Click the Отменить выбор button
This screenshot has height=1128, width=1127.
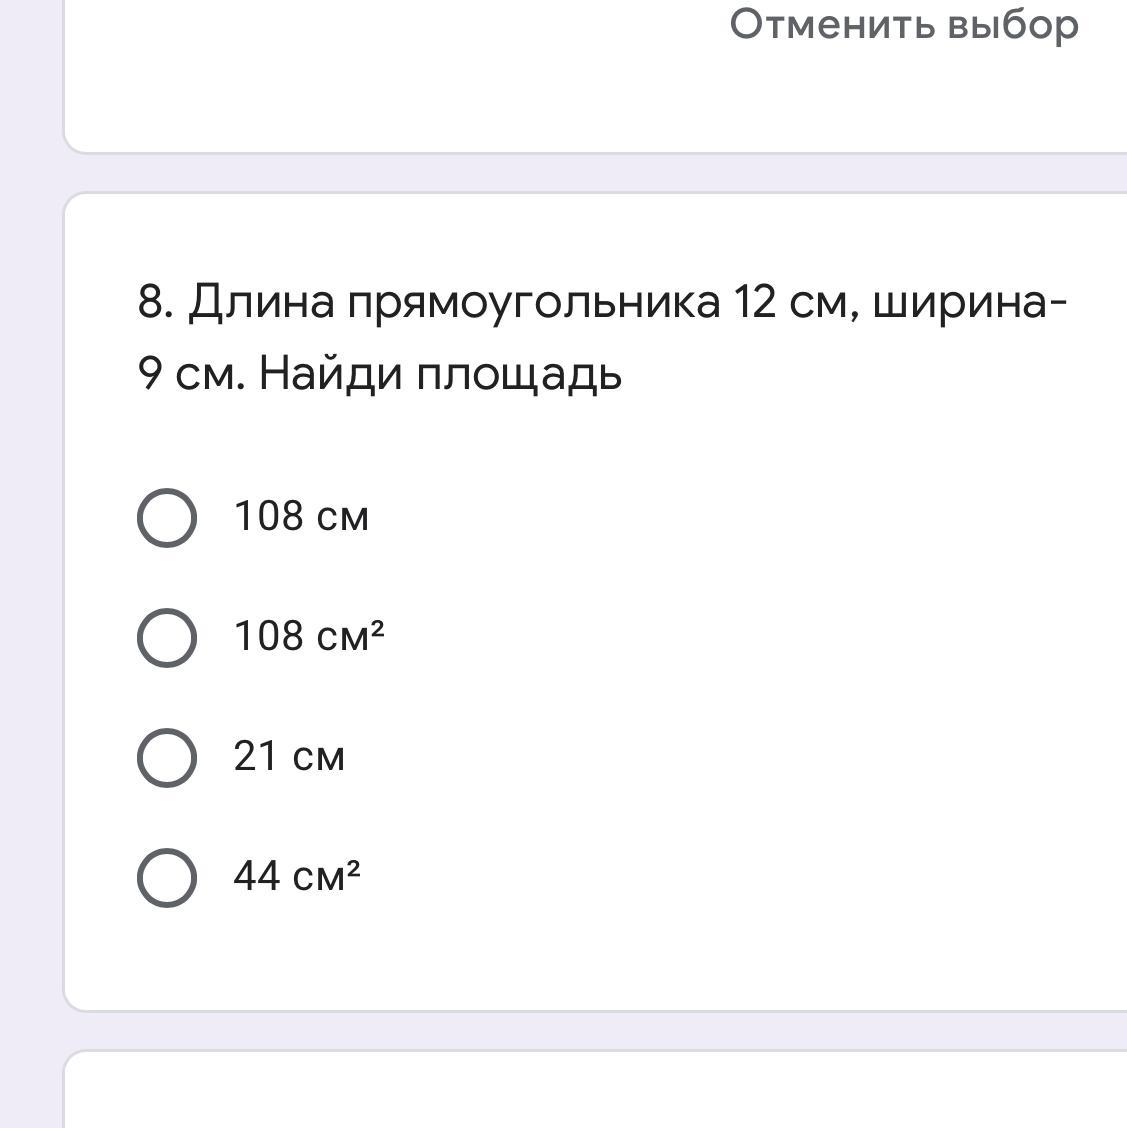[x=904, y=25]
